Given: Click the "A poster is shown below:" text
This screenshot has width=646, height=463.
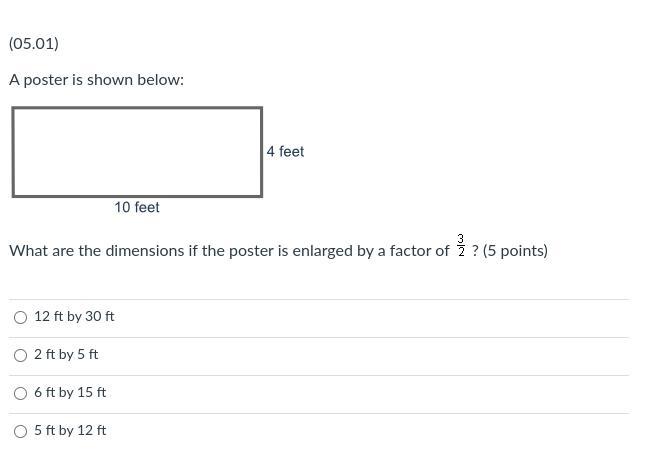Looking at the screenshot, I should [97, 80].
